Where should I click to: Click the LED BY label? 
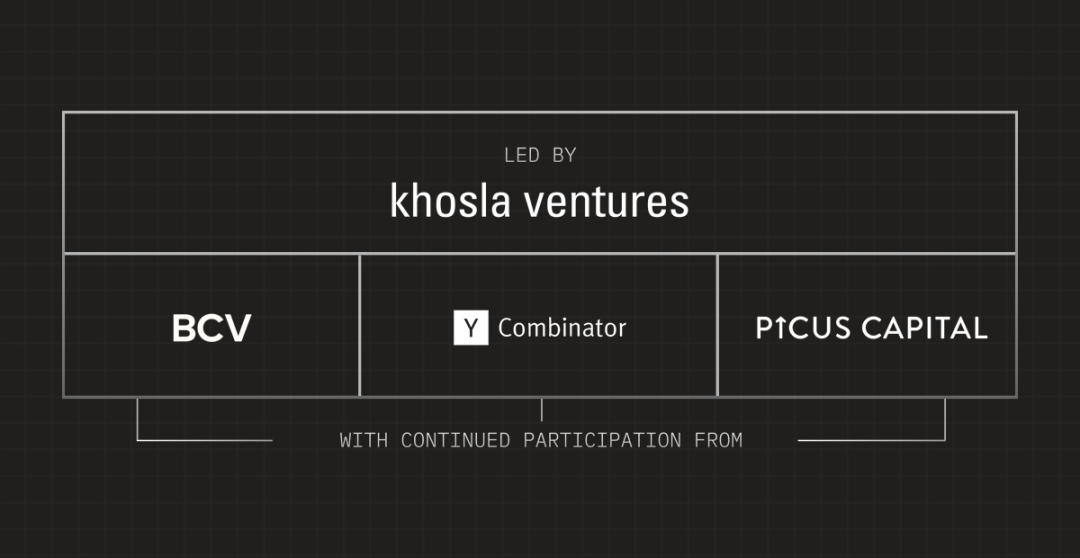(x=539, y=156)
